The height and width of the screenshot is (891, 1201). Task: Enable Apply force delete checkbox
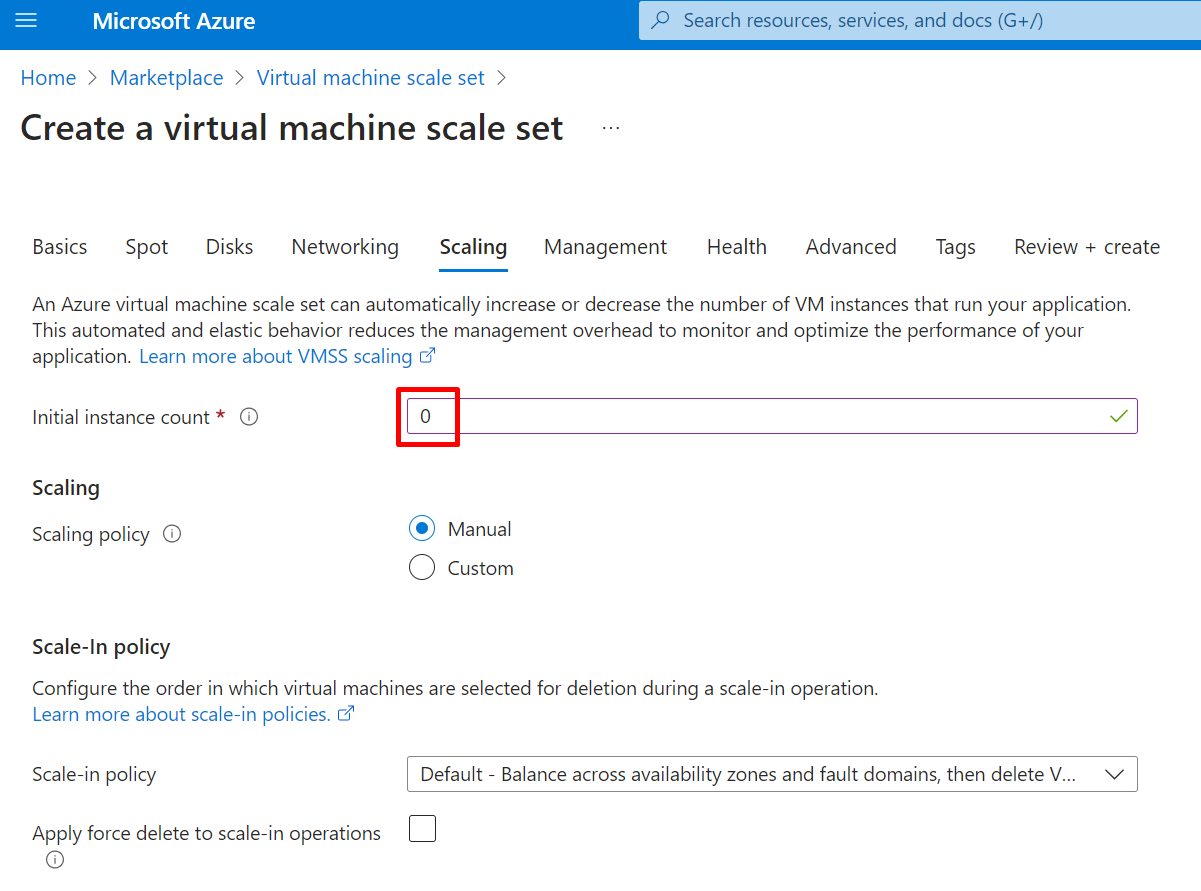coord(422,829)
